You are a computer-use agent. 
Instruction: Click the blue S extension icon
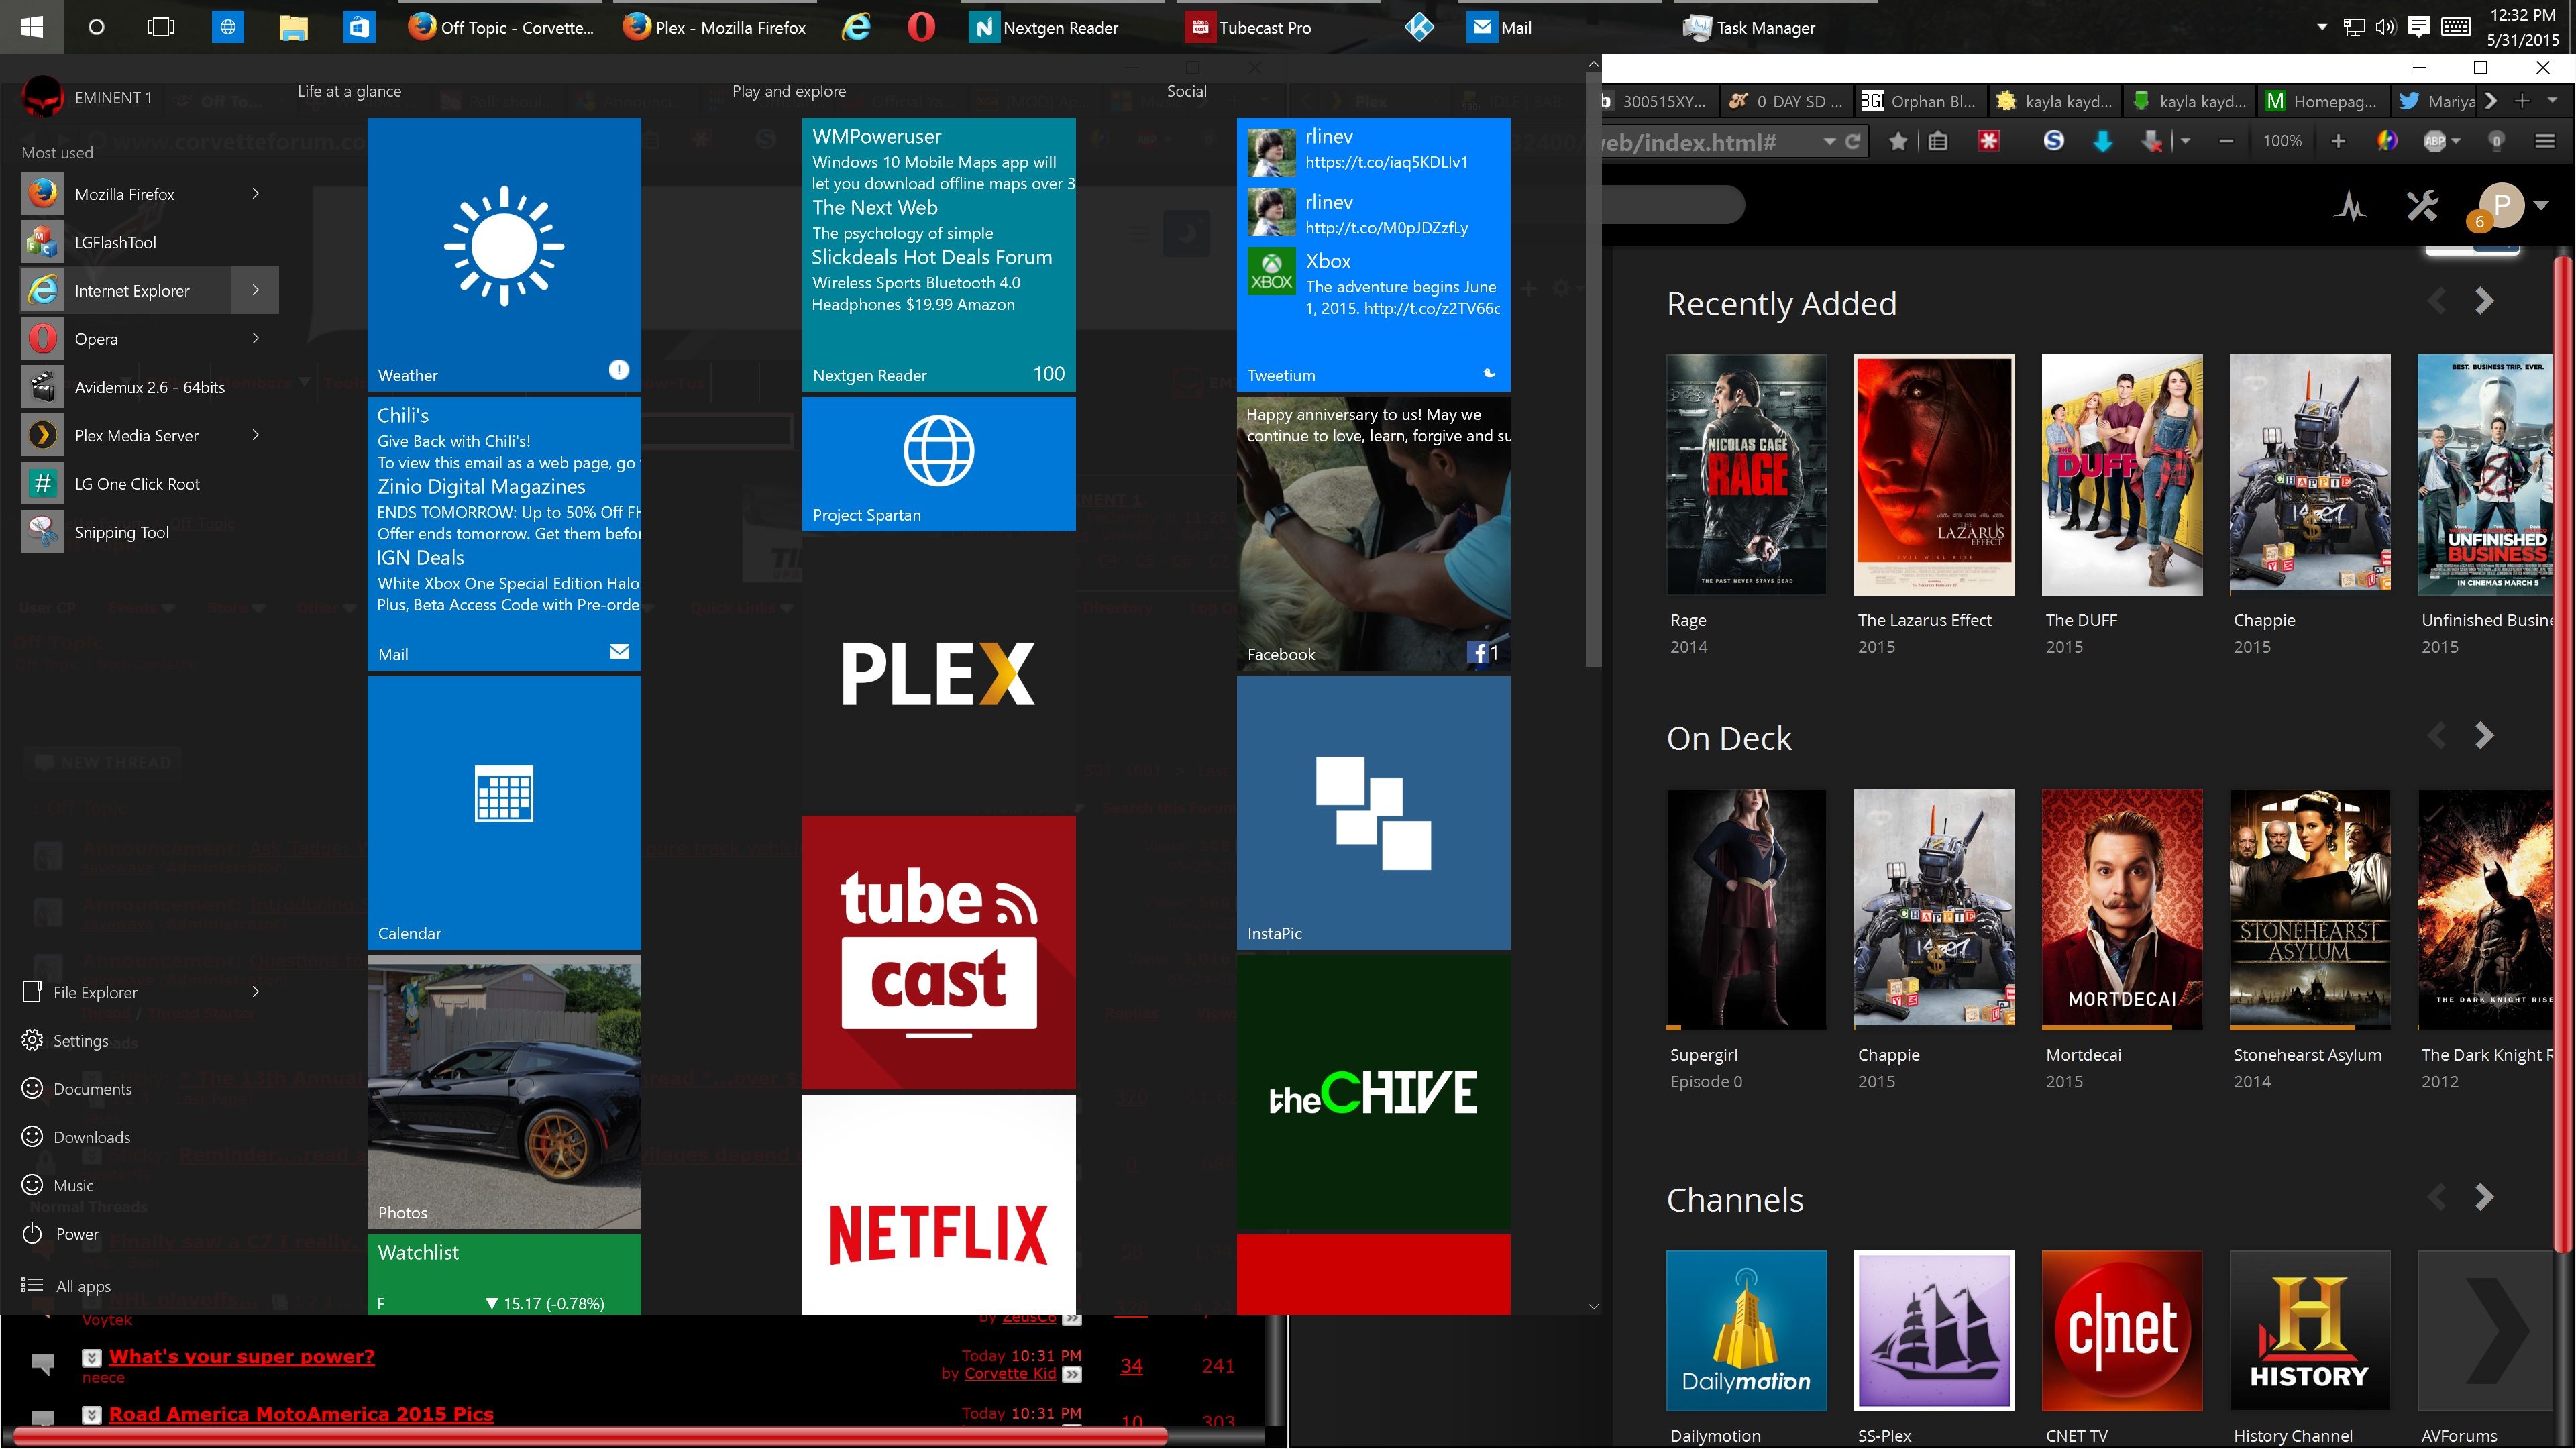tap(2053, 141)
